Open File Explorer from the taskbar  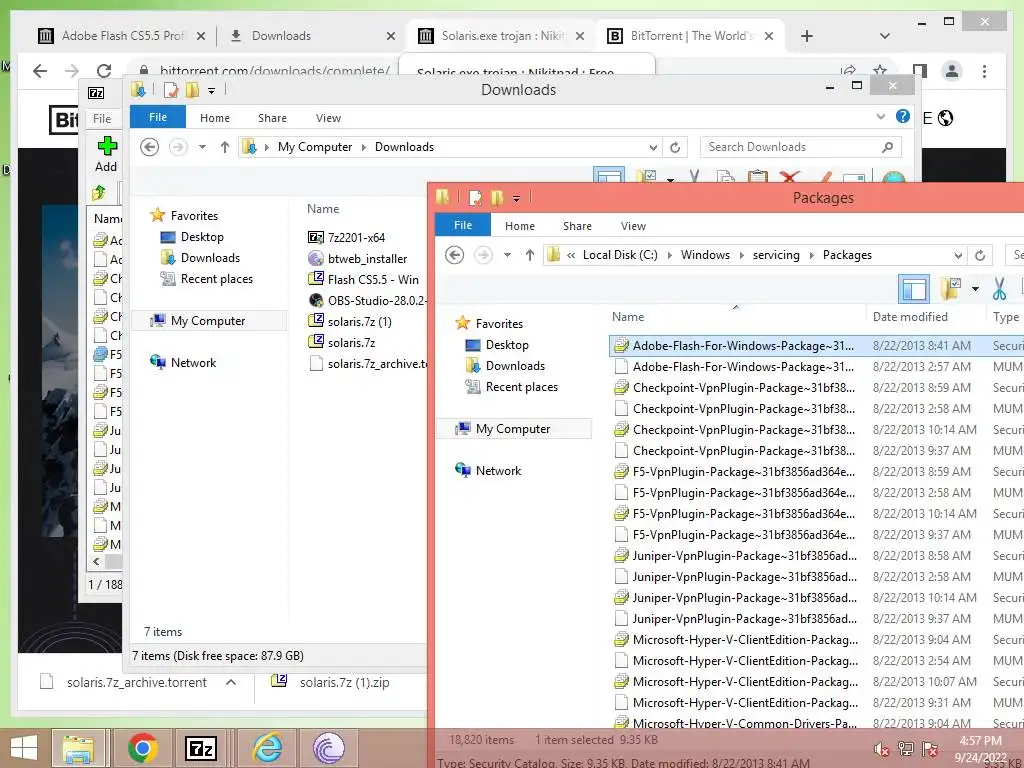coord(78,748)
